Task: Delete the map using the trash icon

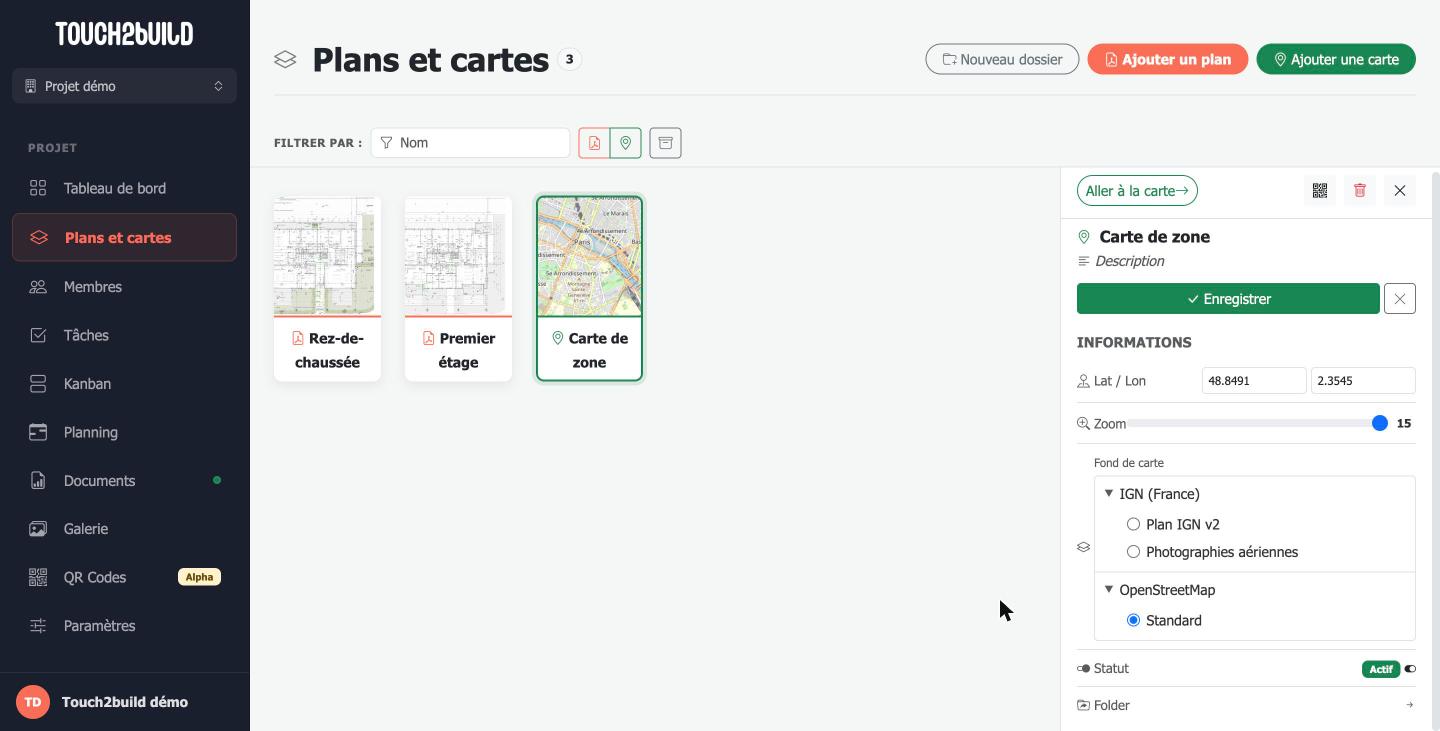Action: coord(1360,191)
